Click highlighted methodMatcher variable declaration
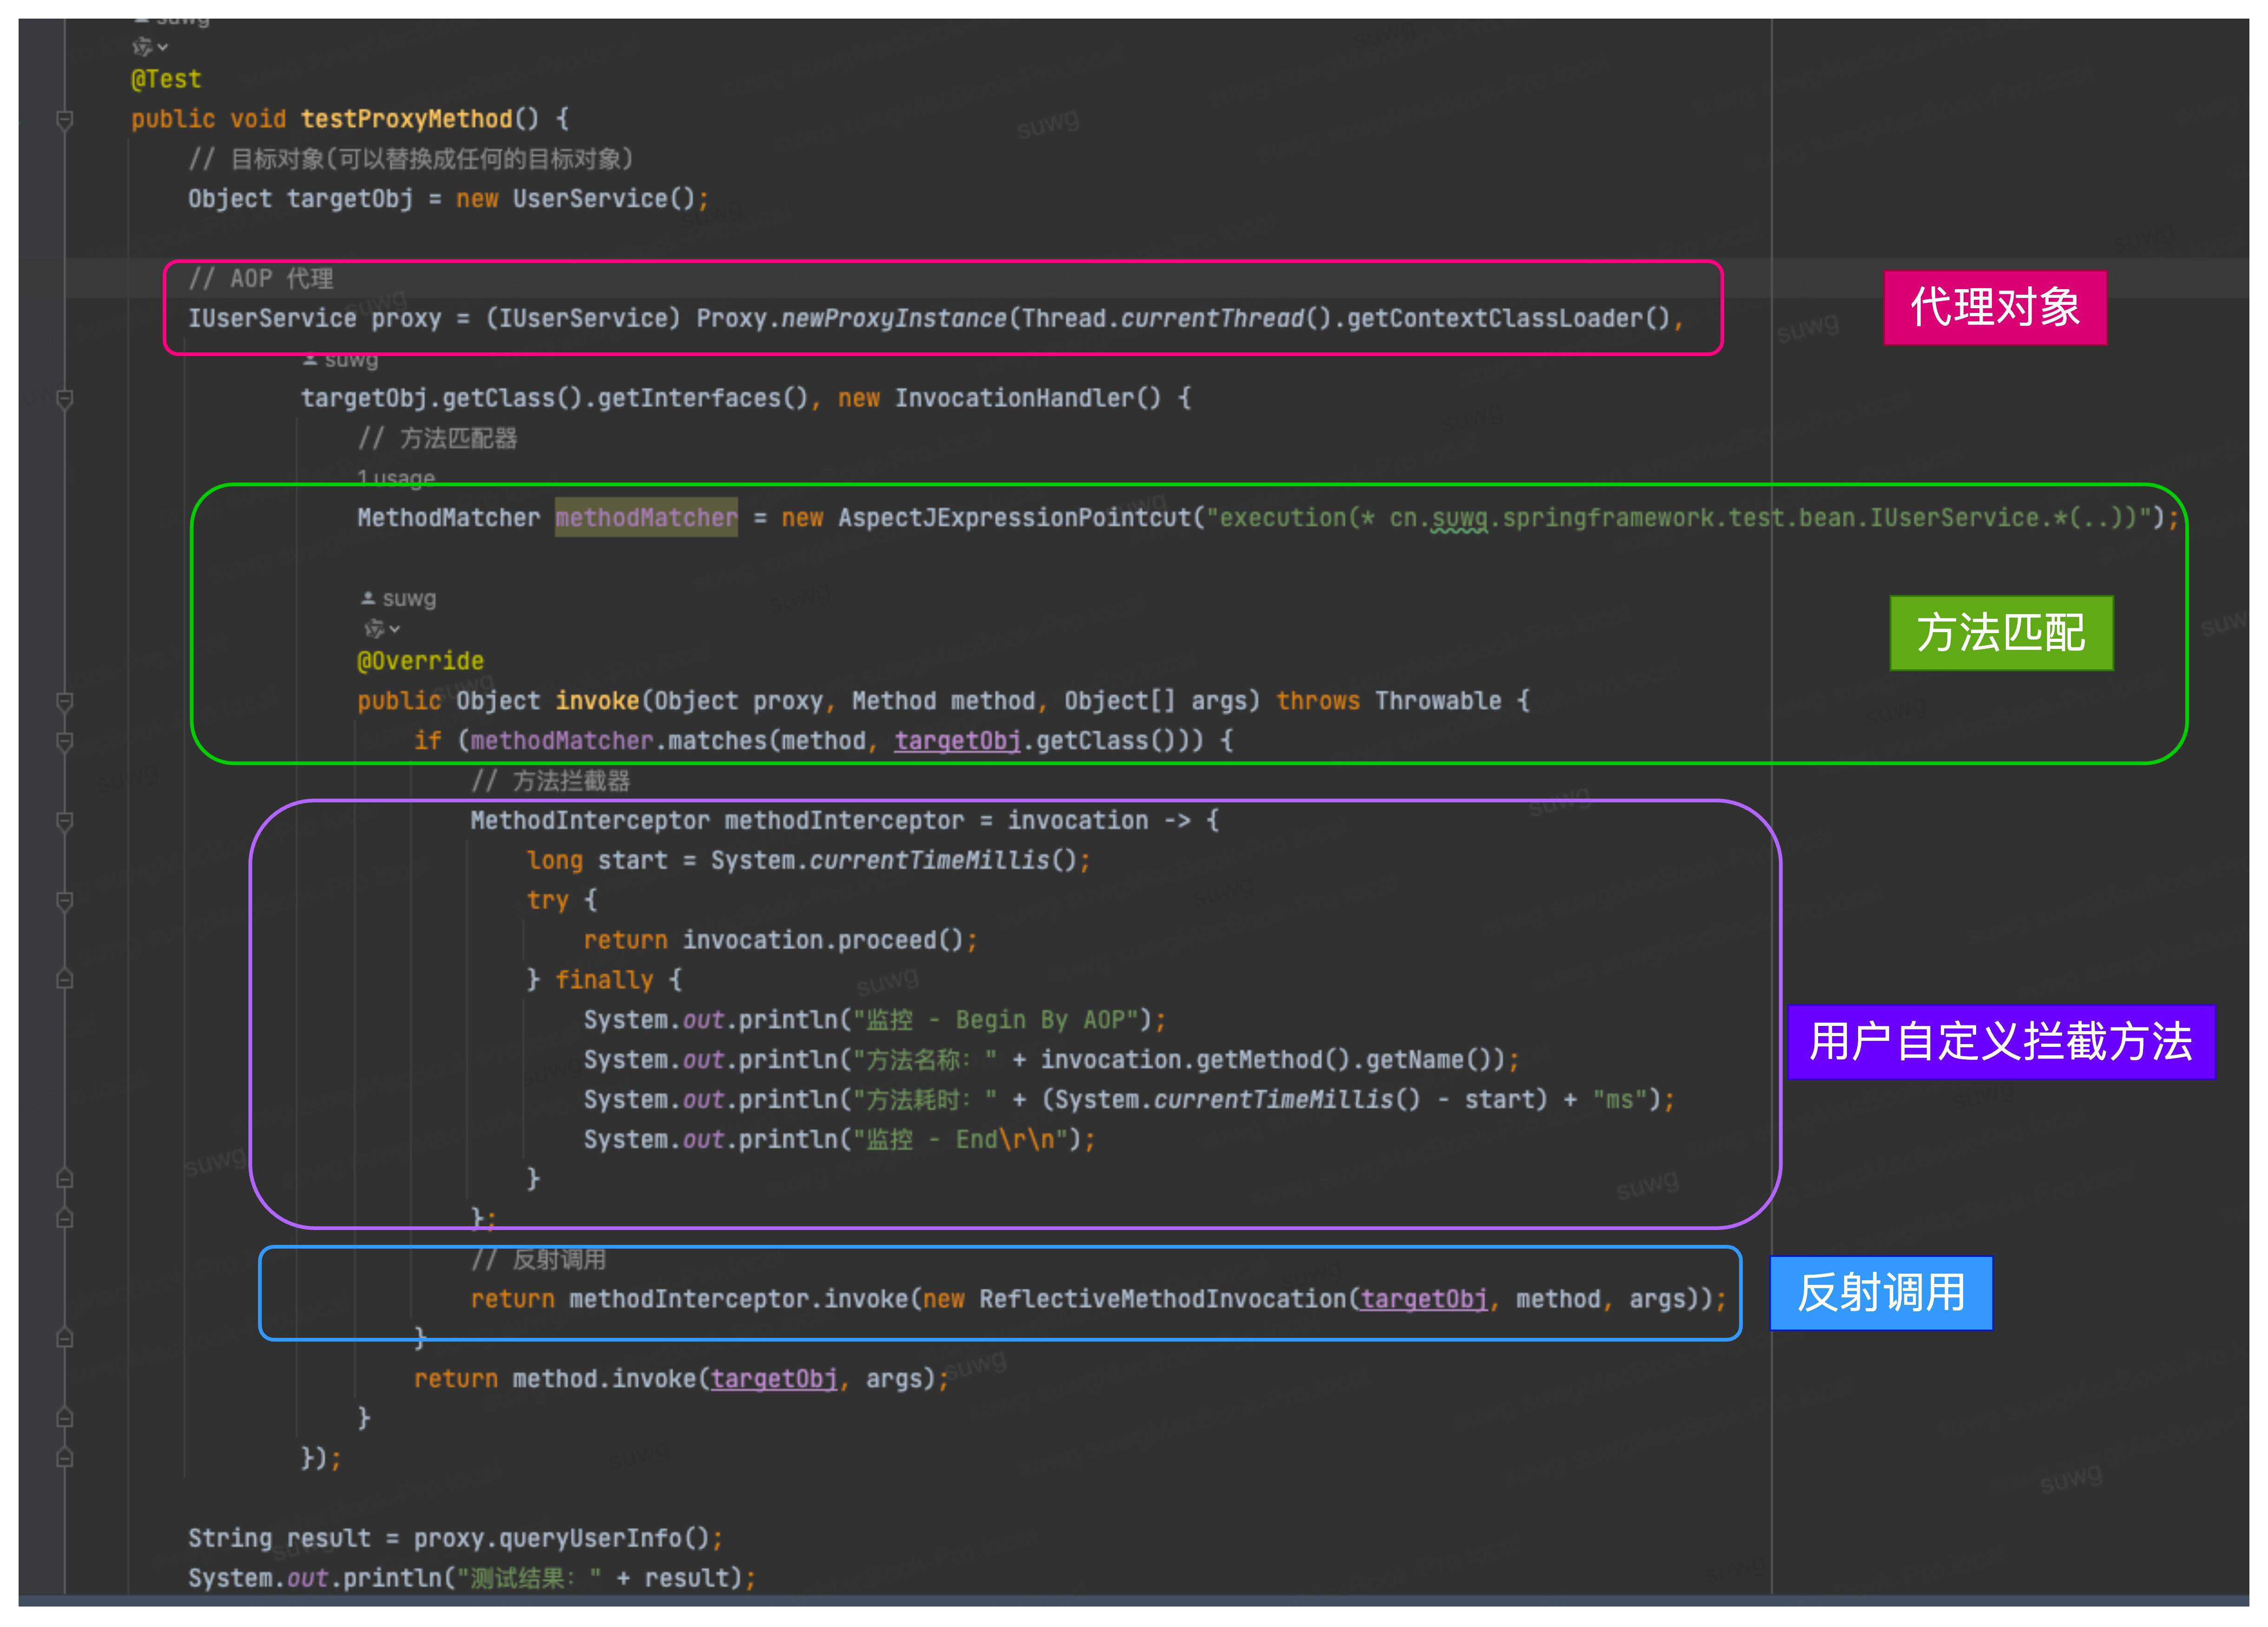The image size is (2268, 1627). pyautogui.click(x=646, y=518)
